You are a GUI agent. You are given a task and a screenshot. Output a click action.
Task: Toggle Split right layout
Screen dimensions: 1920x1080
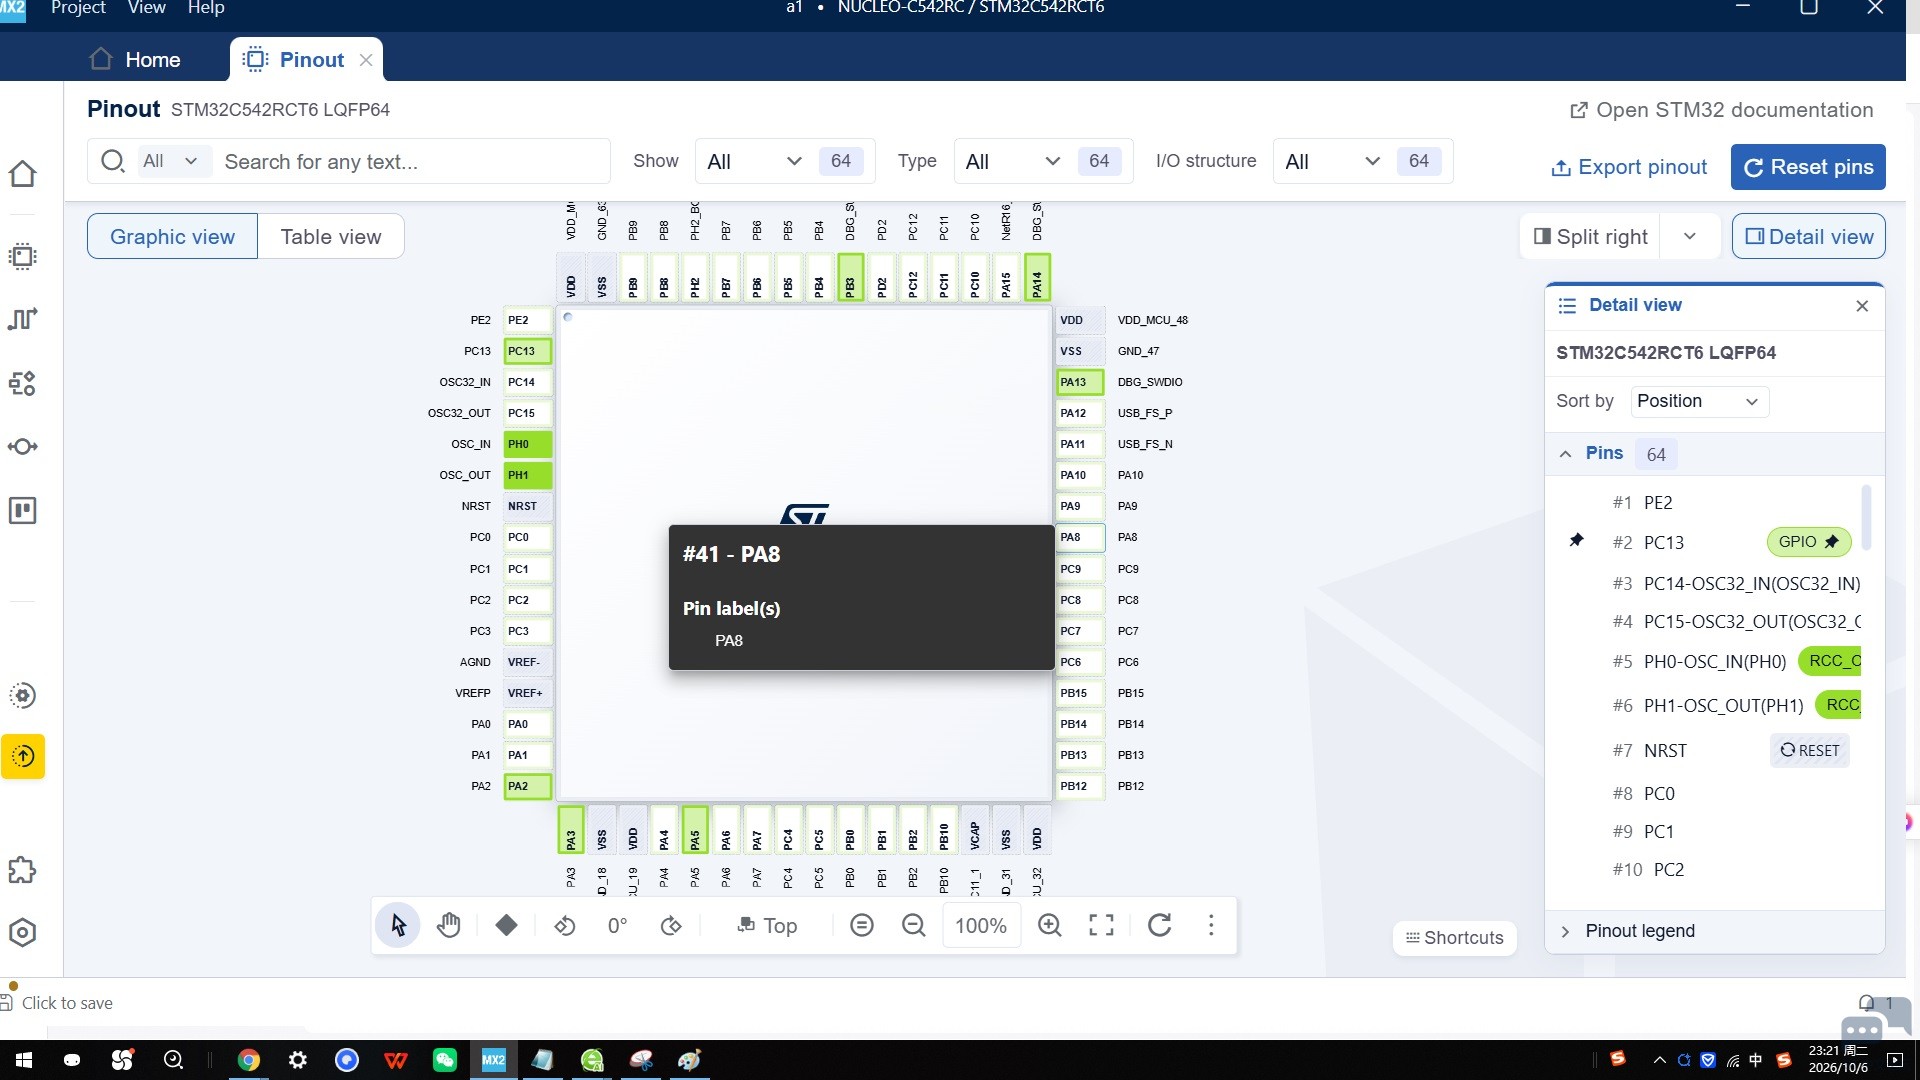pos(1590,237)
